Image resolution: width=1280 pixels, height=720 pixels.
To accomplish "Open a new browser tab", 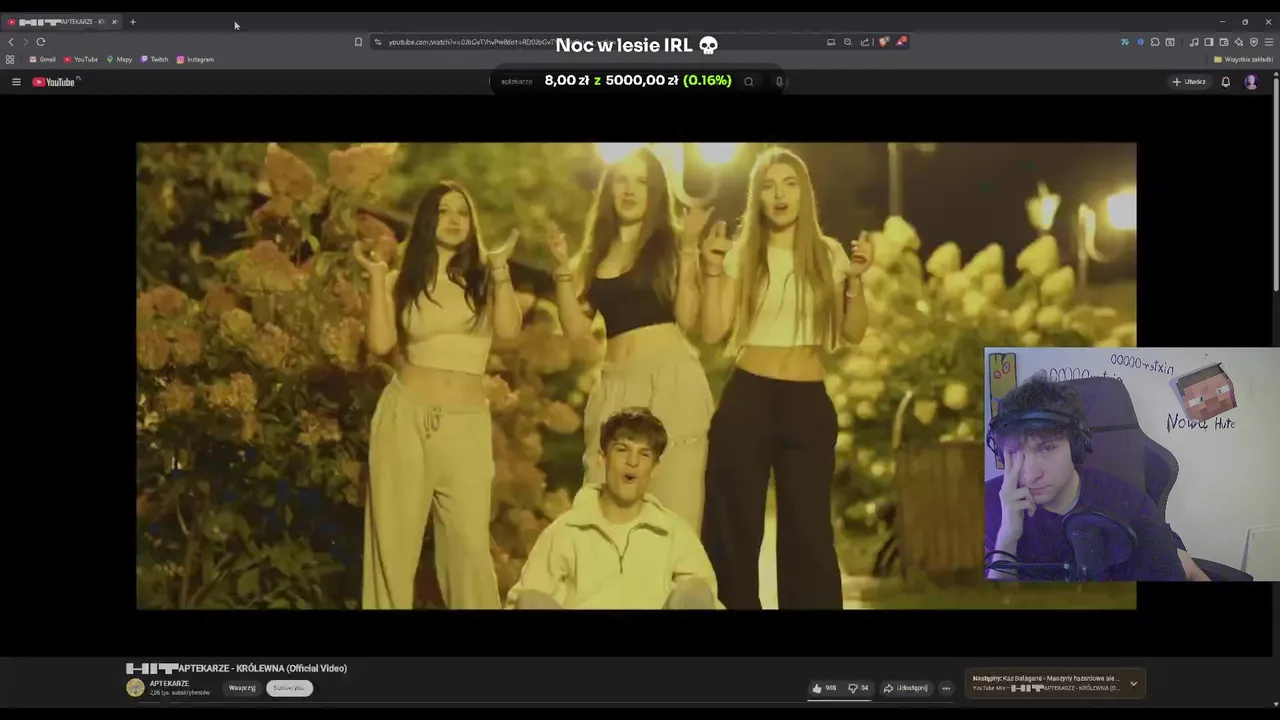I will click(132, 22).
